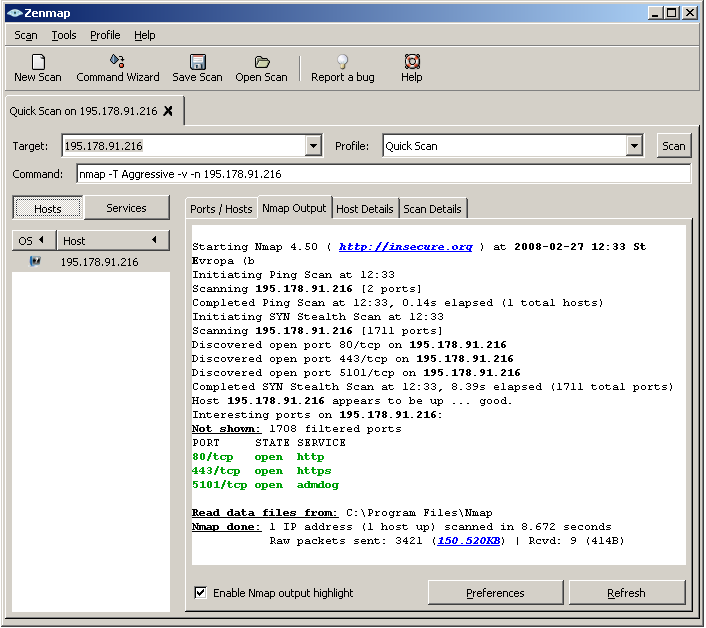Viewport: 706px width, 628px height.
Task: Open the Tools menu
Action: 64,35
